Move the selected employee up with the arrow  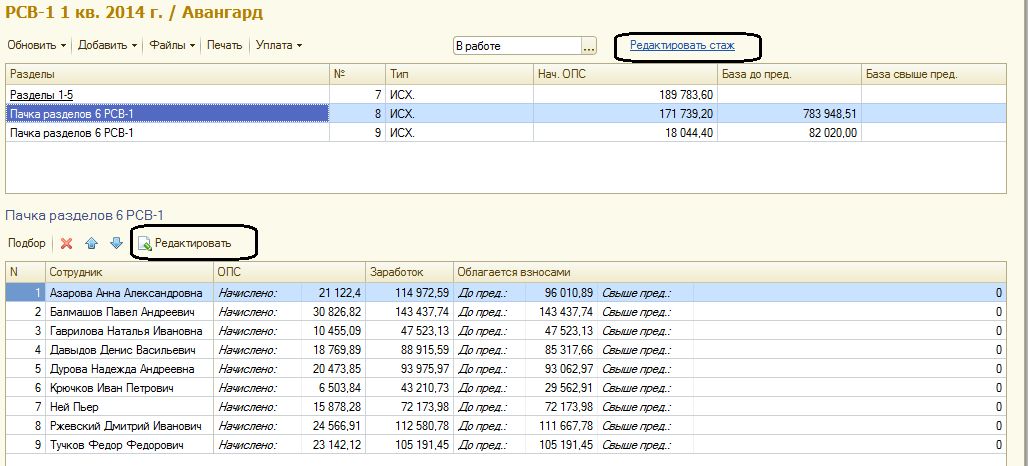pyautogui.click(x=92, y=243)
